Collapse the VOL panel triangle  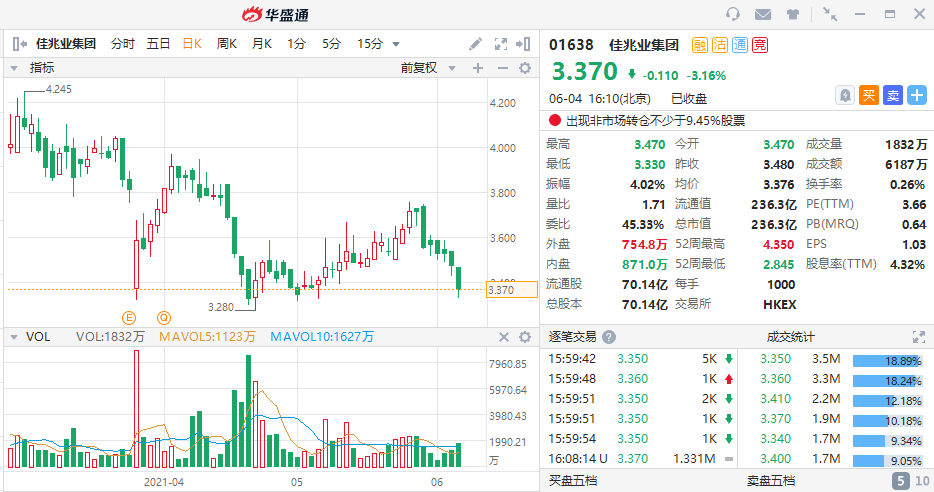(x=14, y=337)
